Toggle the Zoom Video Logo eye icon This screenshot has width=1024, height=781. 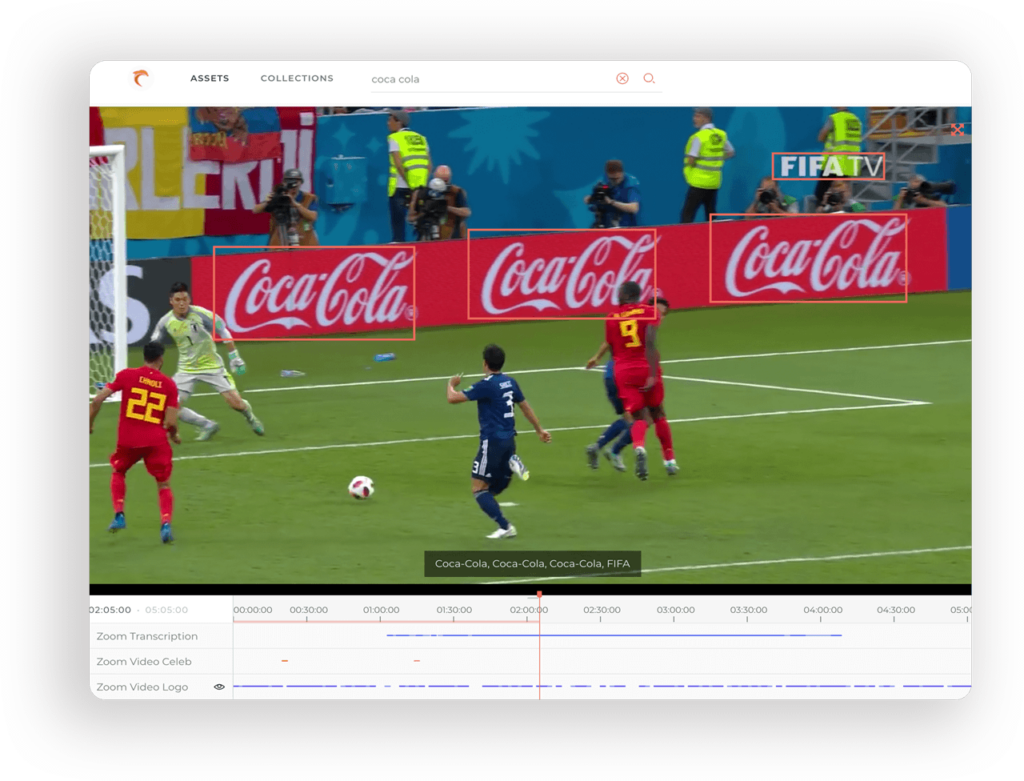tap(219, 687)
